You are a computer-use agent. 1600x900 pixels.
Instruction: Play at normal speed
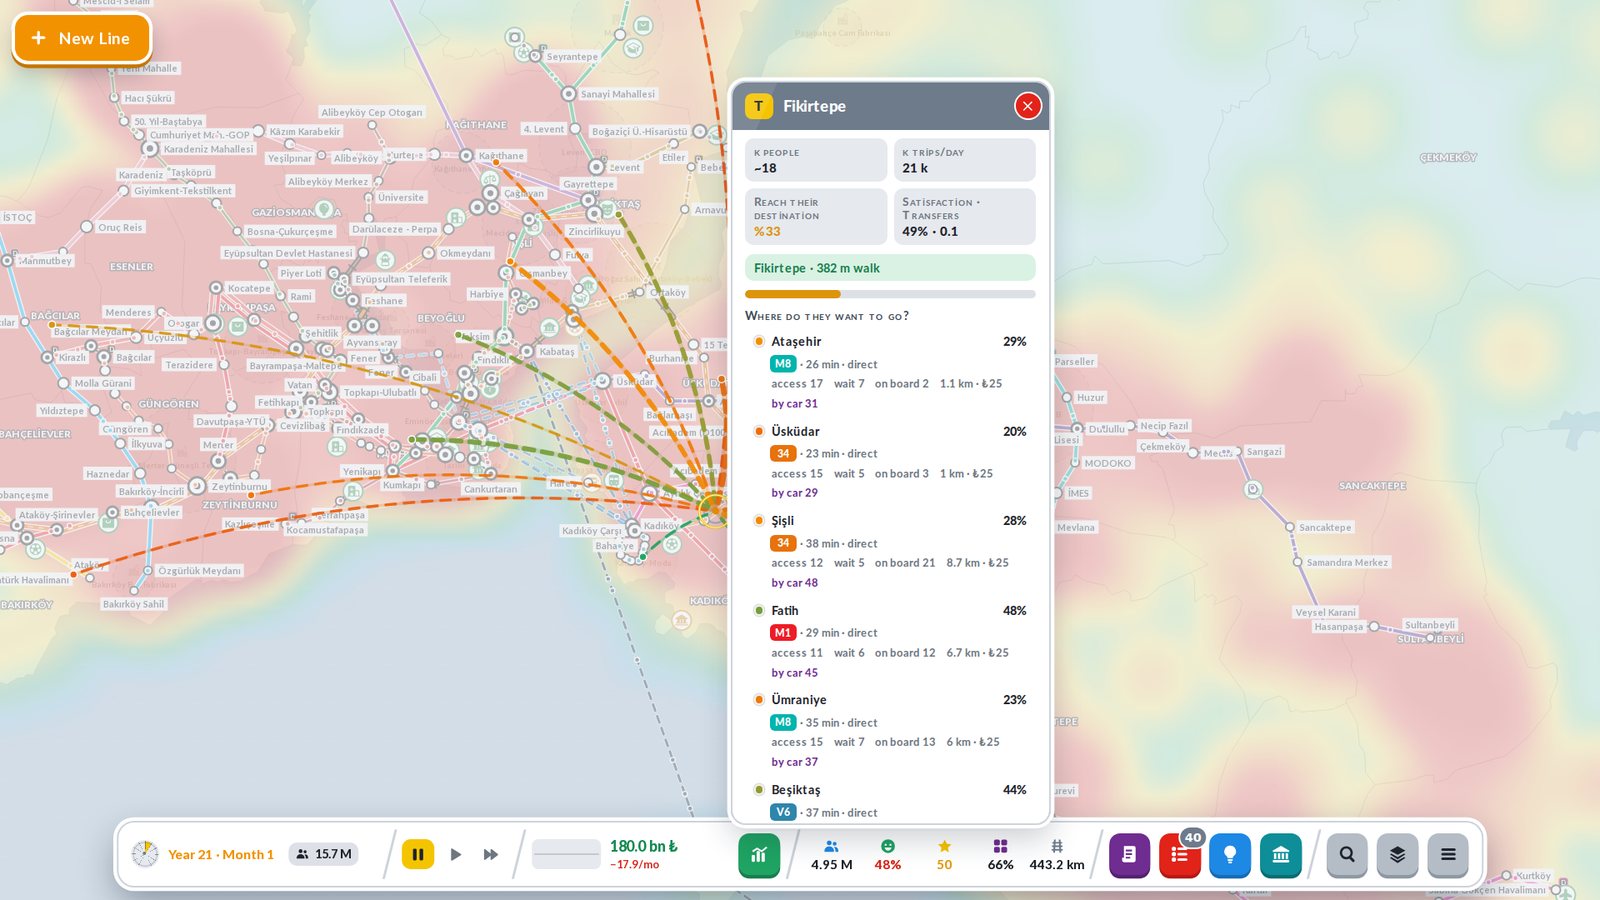(456, 854)
